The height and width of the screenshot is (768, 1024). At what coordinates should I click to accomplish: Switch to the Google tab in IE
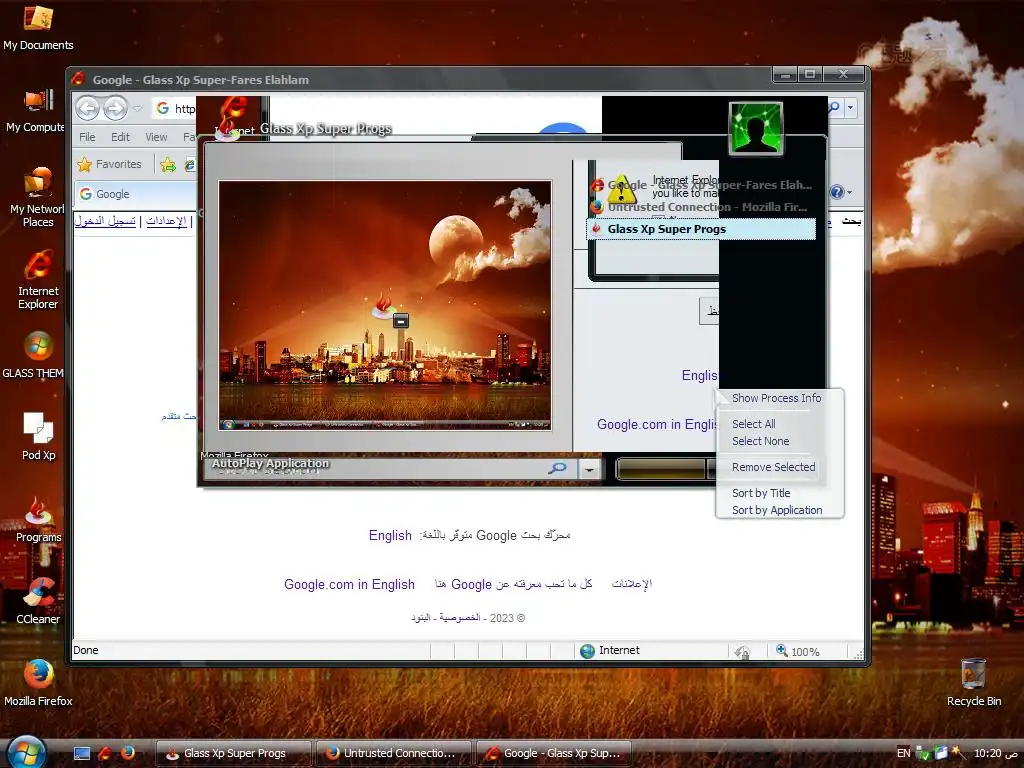tap(135, 194)
